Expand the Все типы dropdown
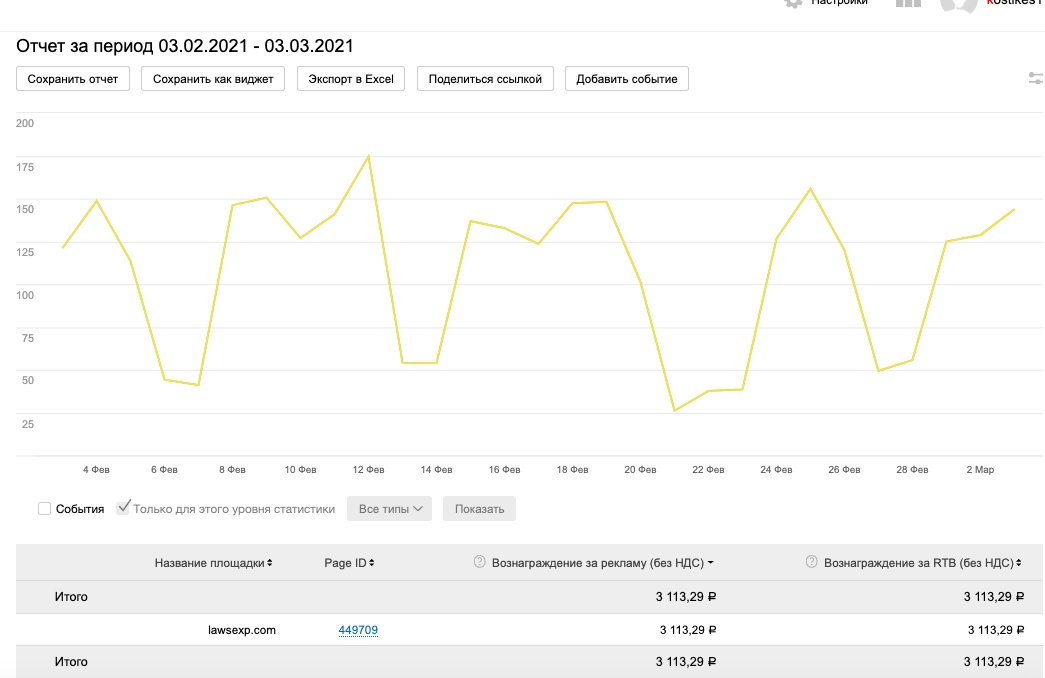This screenshot has width=1045, height=678. point(390,509)
